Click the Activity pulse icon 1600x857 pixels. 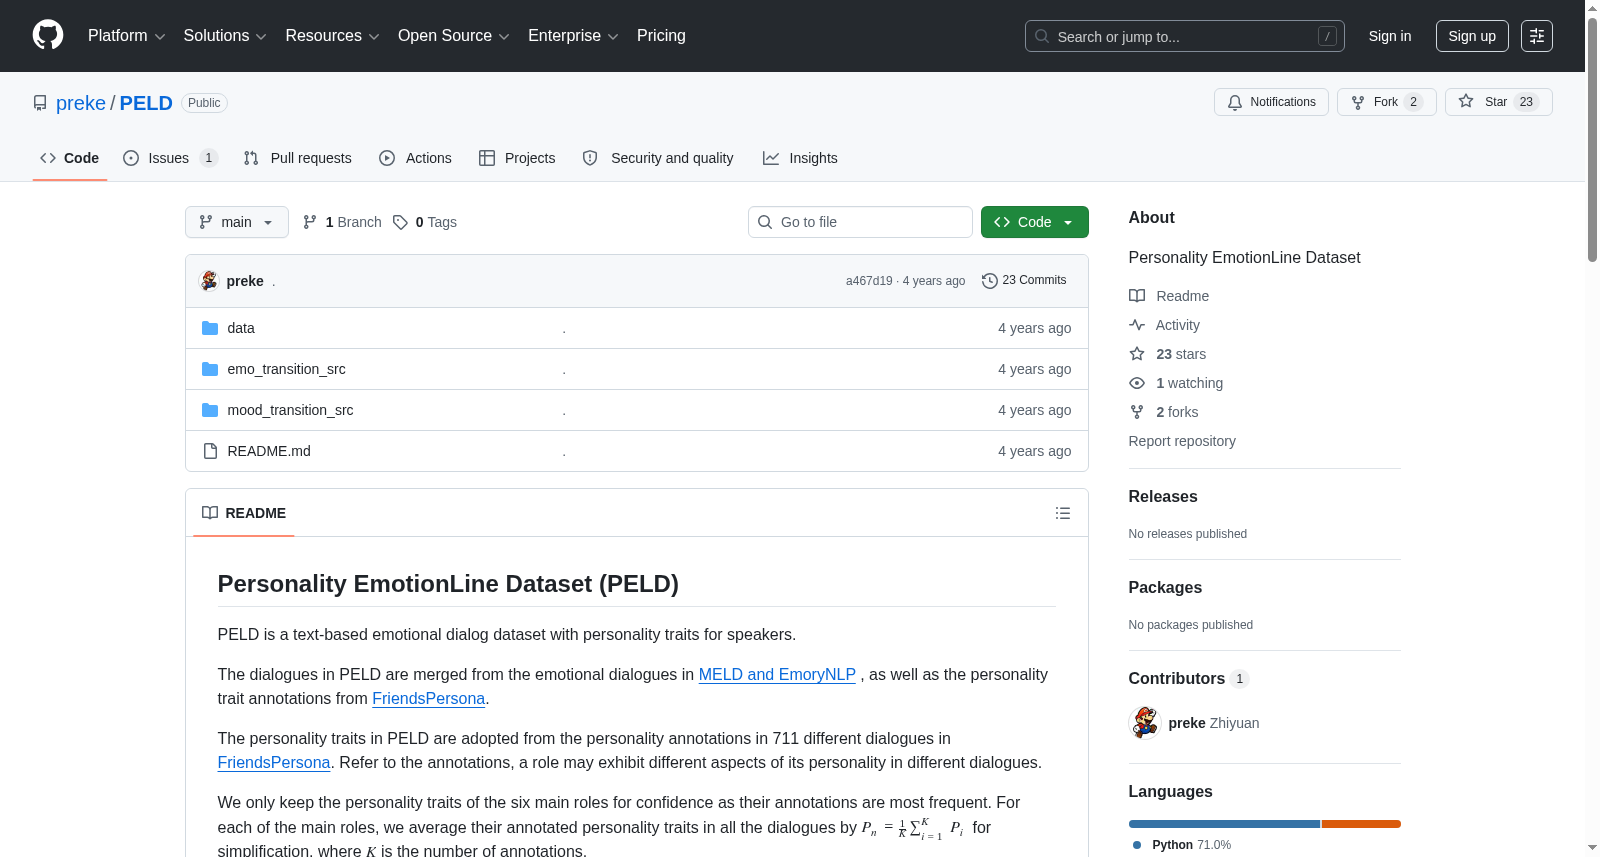pyautogui.click(x=1137, y=325)
